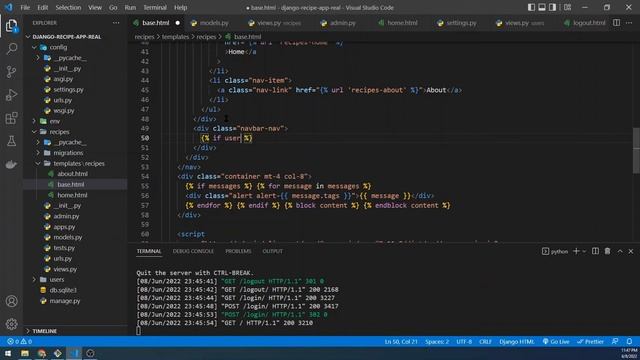Click the editor vertical scrollbar
The height and width of the screenshot is (360, 640).
[636, 150]
